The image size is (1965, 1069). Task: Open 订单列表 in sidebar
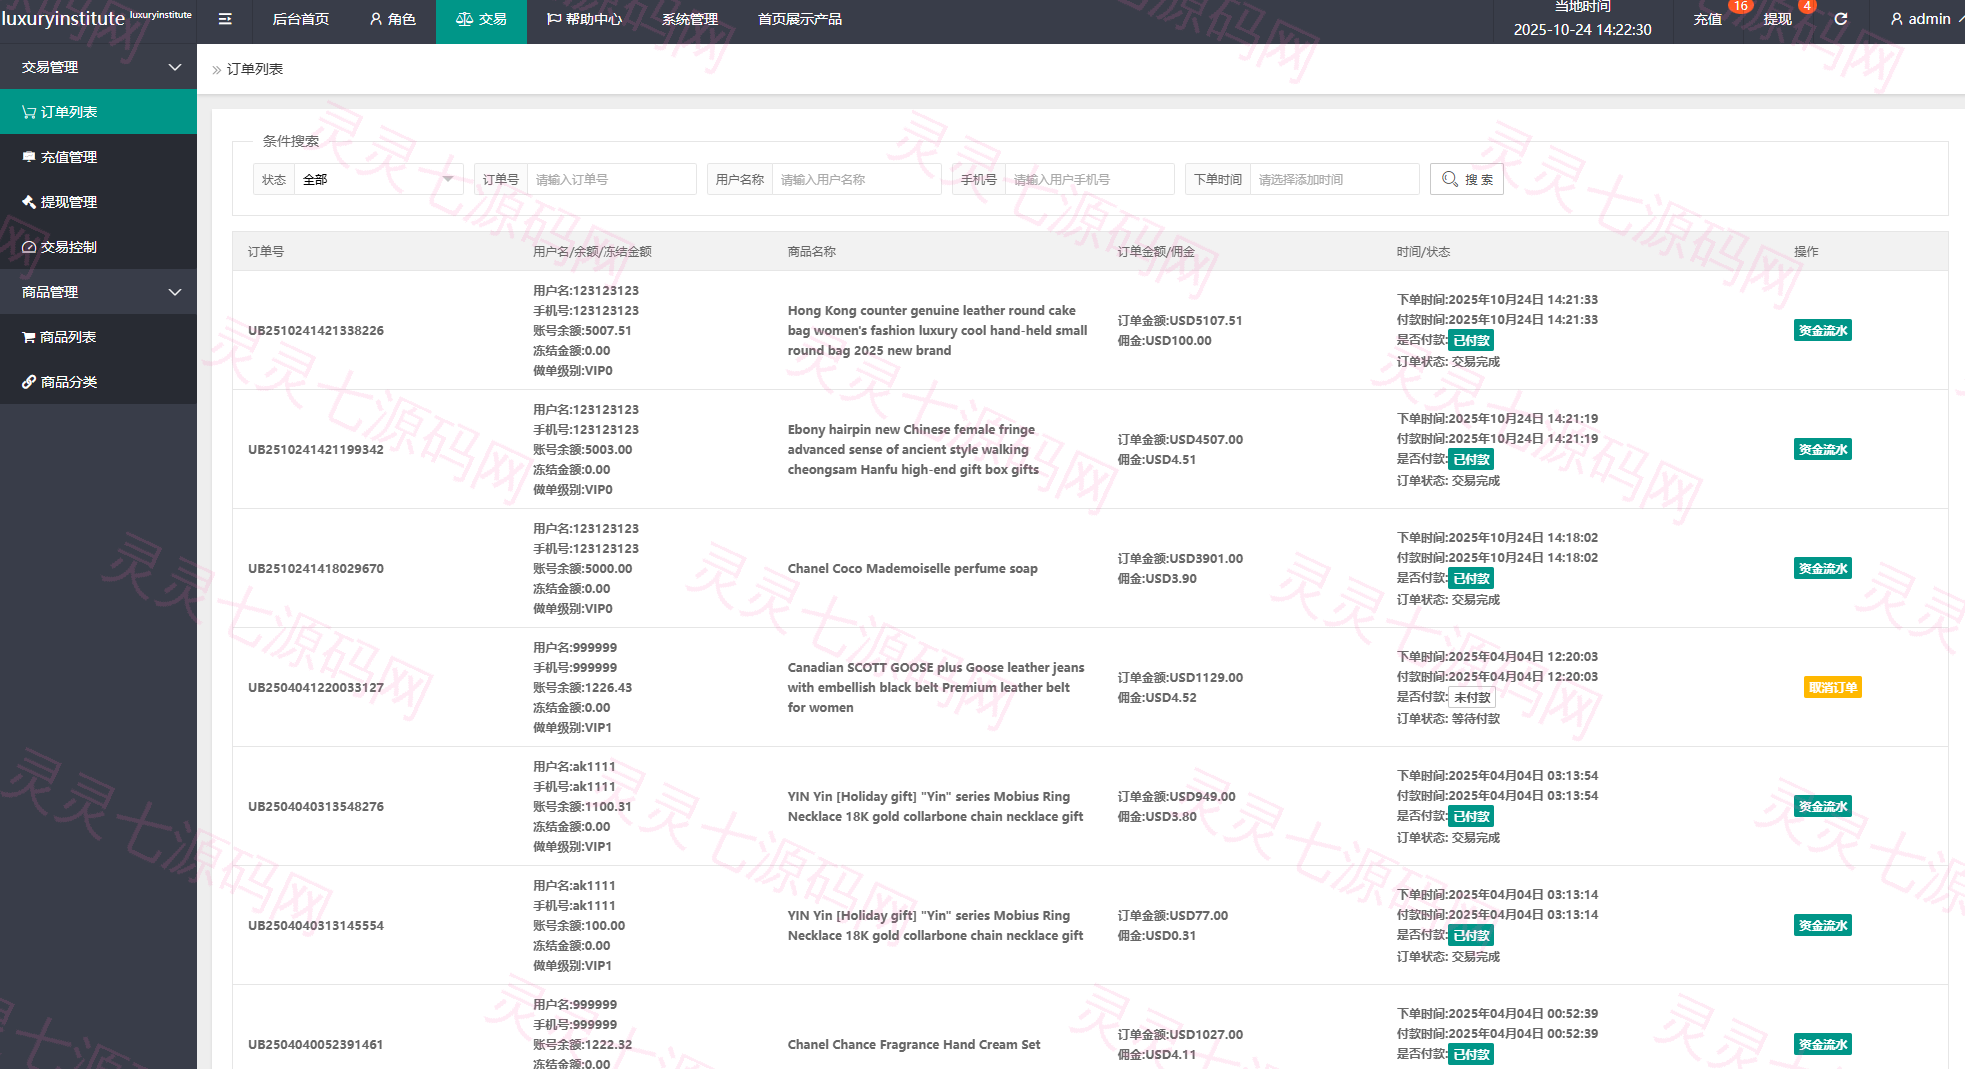[98, 112]
